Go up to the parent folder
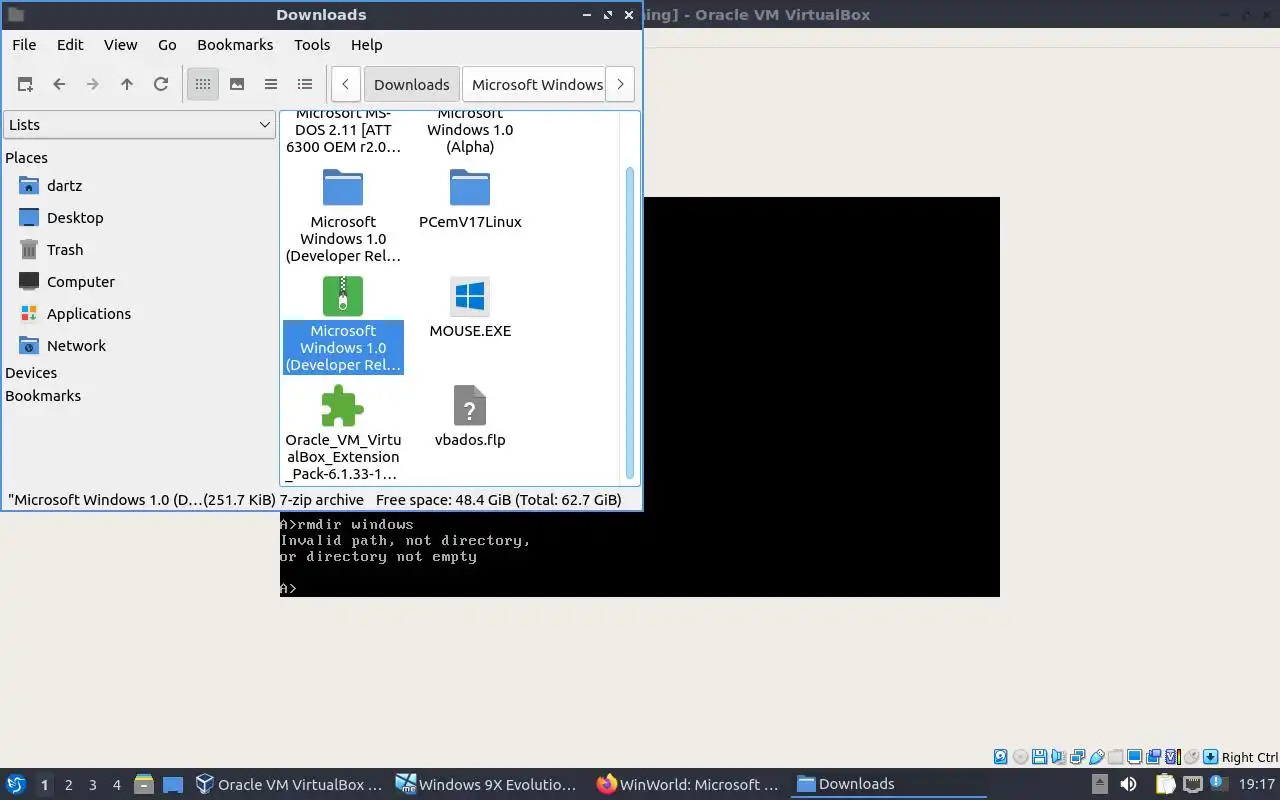Screen dimensions: 1280x800 (127, 84)
